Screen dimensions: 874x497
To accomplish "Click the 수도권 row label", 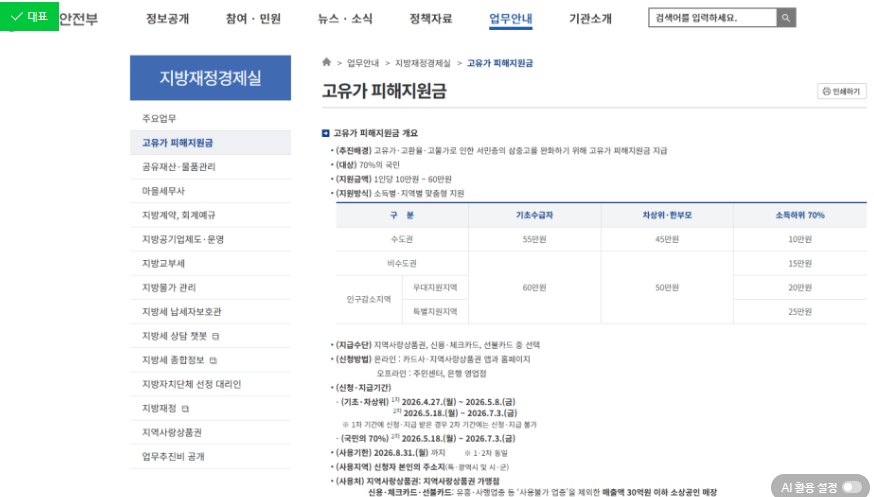I will tap(402, 240).
